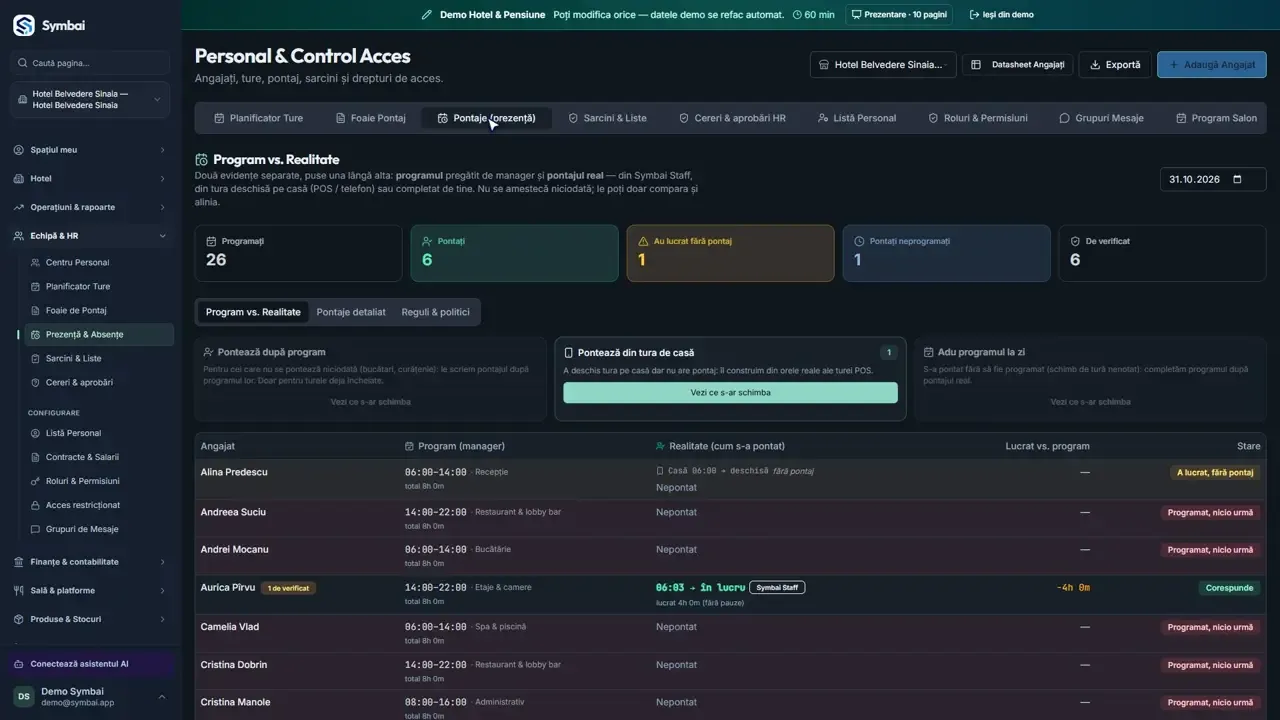
Task: Open the Prezentare 10 pagini button
Action: point(899,15)
